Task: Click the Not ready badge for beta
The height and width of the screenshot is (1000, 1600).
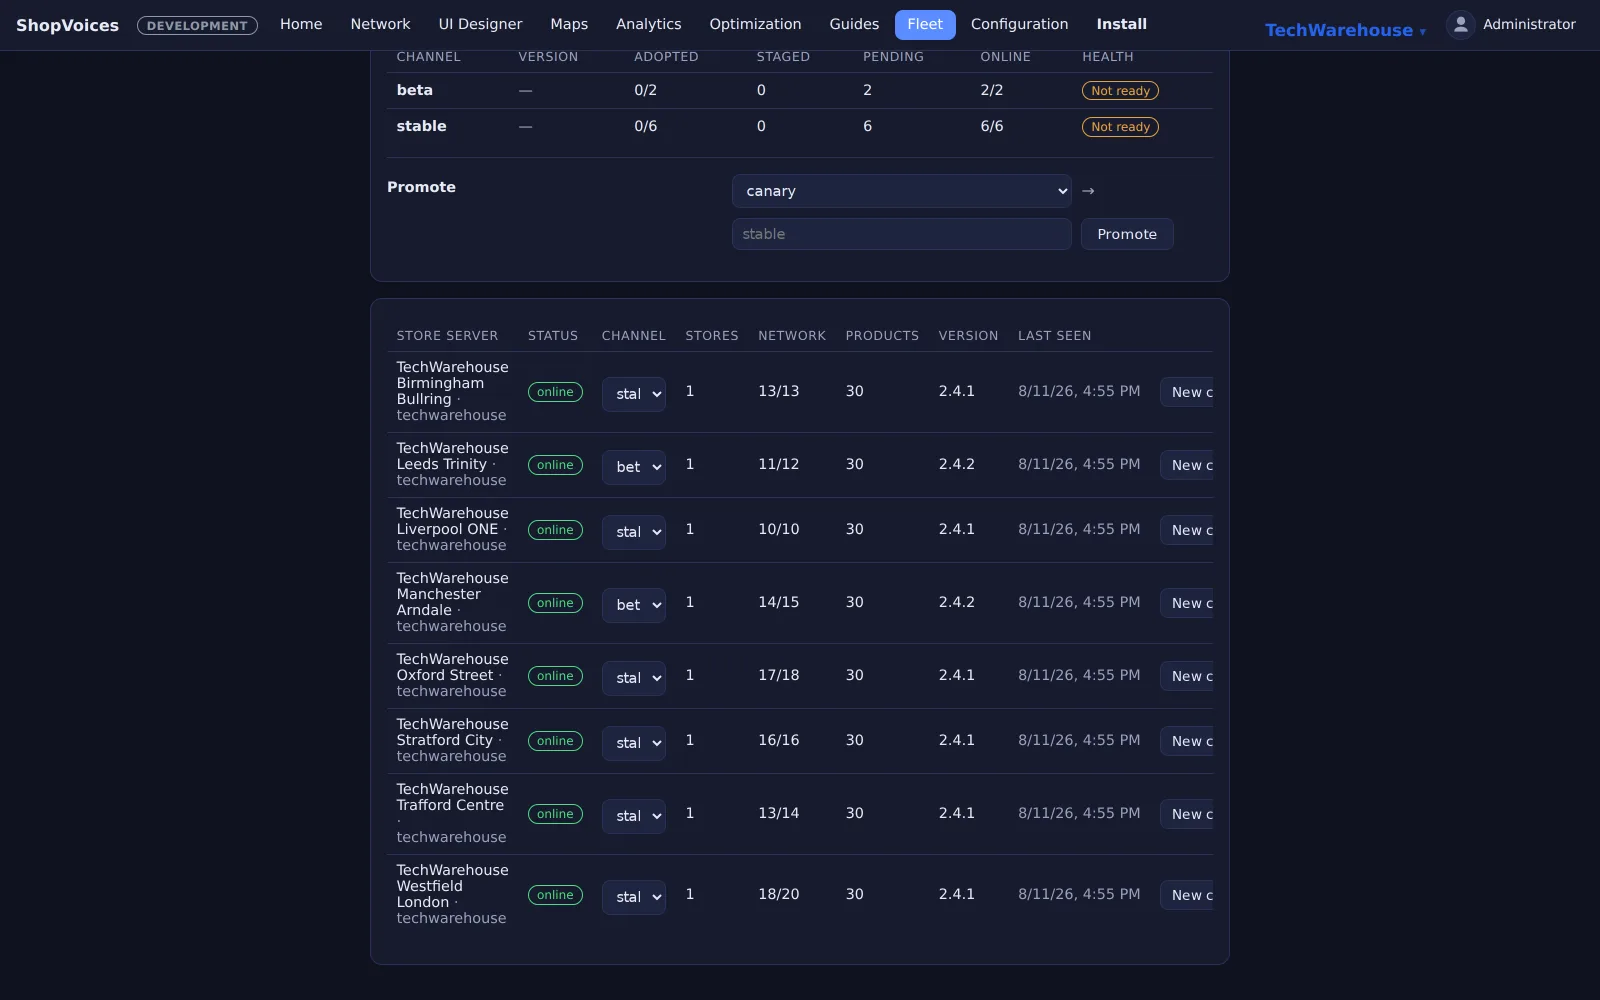Action: 1120,91
